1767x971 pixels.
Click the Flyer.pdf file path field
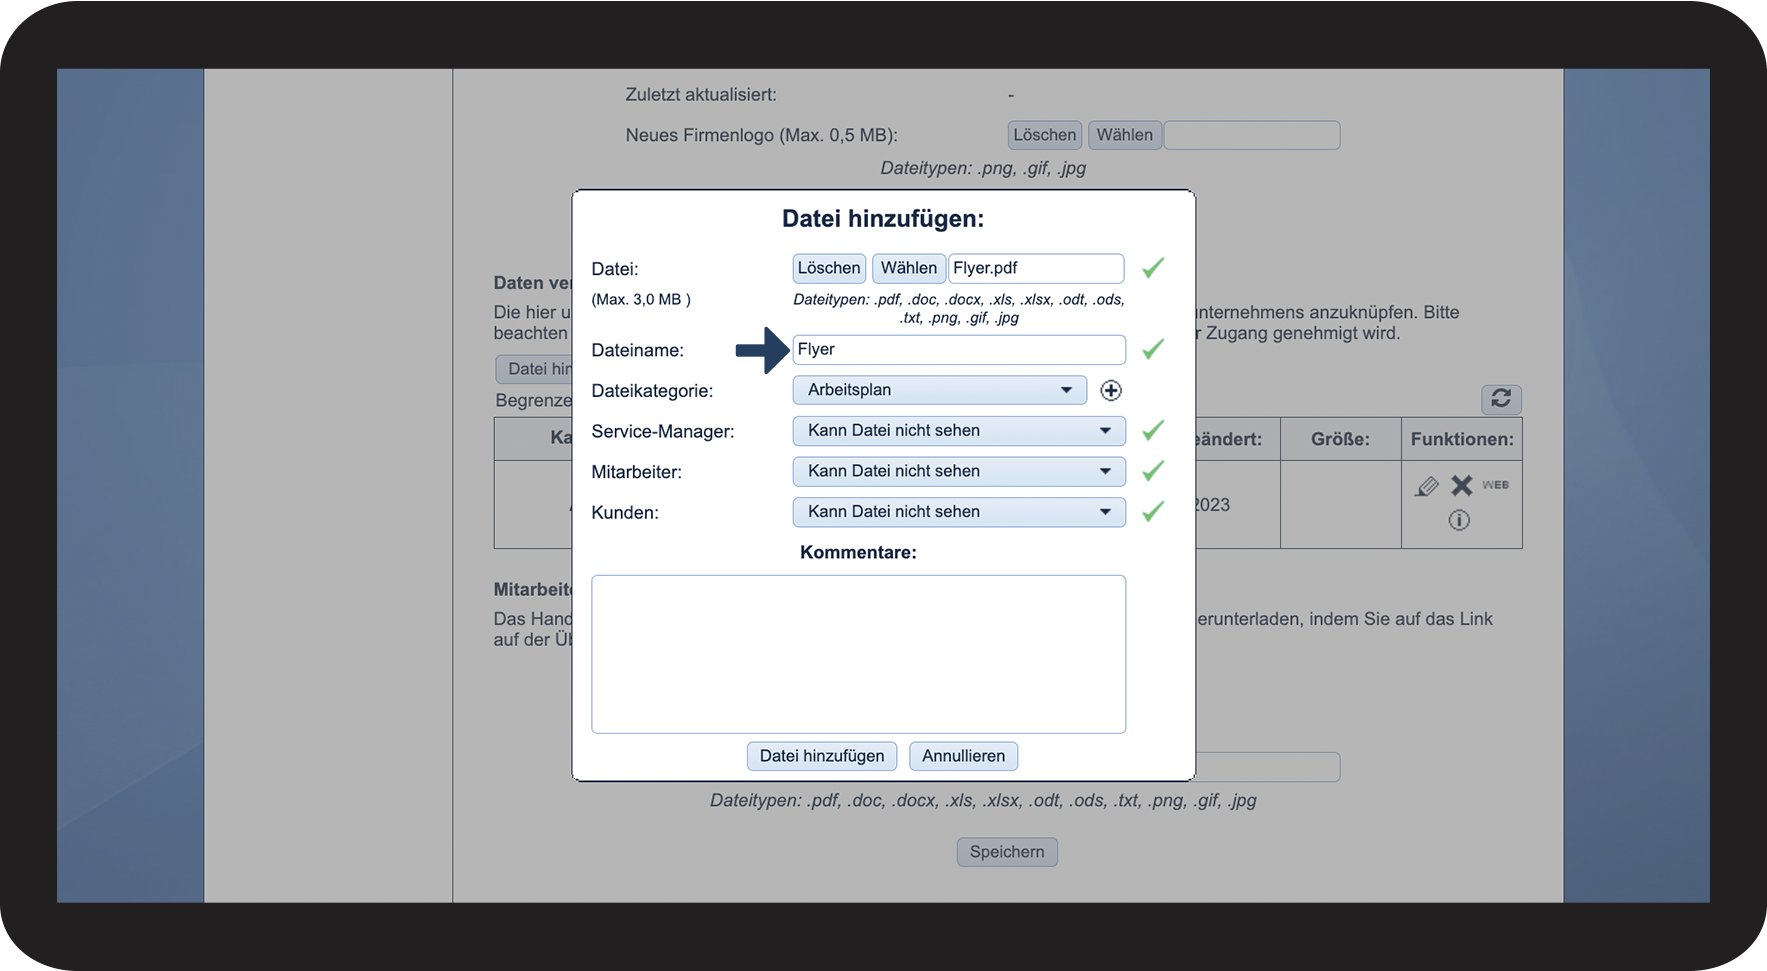pos(1035,268)
